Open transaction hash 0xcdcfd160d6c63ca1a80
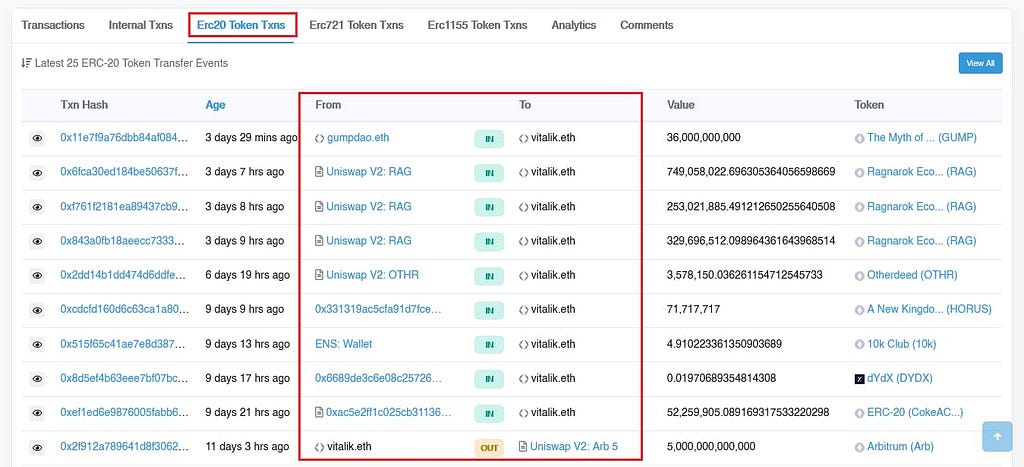 pos(125,309)
